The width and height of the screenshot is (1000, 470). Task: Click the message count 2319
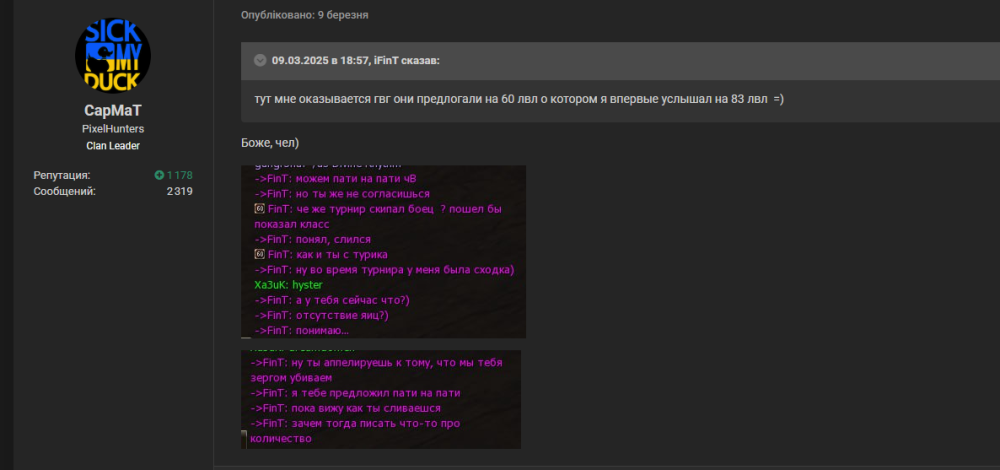(179, 191)
